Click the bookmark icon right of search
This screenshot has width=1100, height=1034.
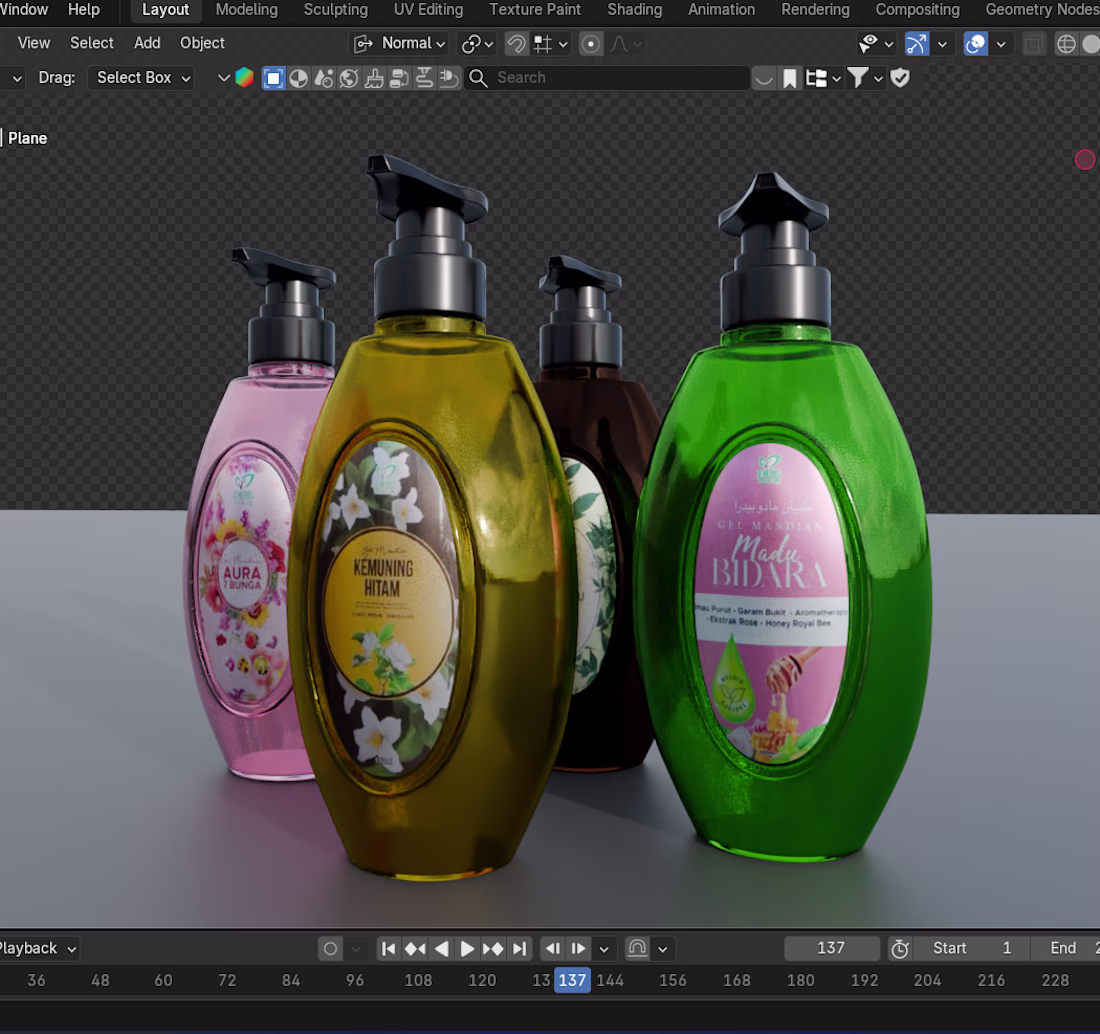(x=790, y=78)
